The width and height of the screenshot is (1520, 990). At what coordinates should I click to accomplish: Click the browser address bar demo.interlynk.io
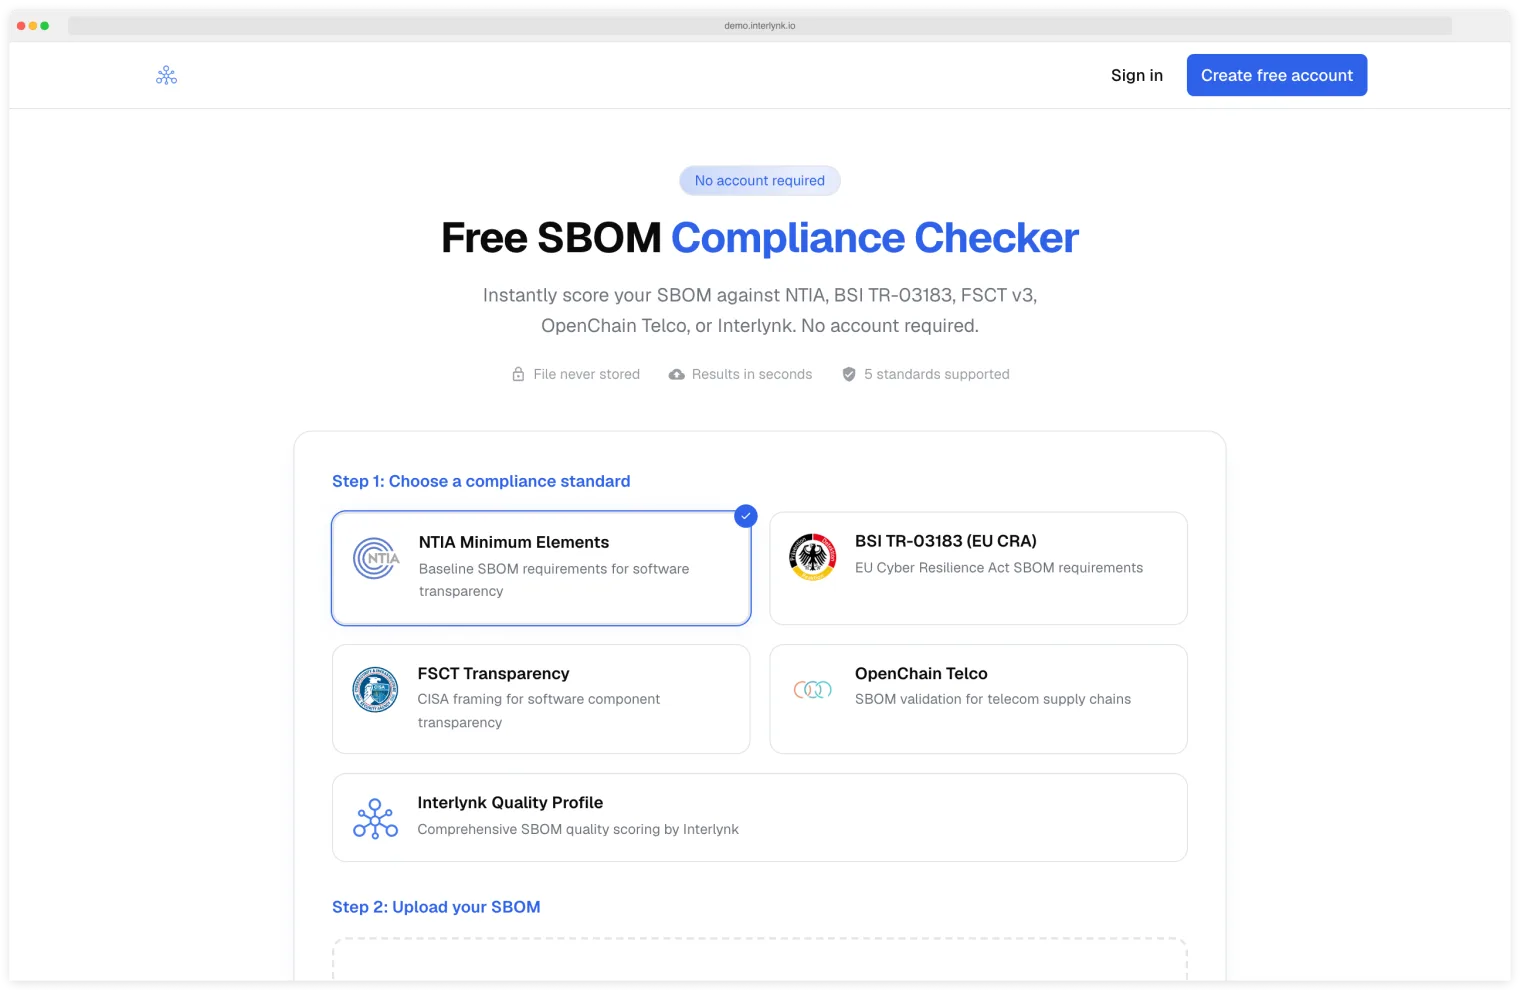760,26
